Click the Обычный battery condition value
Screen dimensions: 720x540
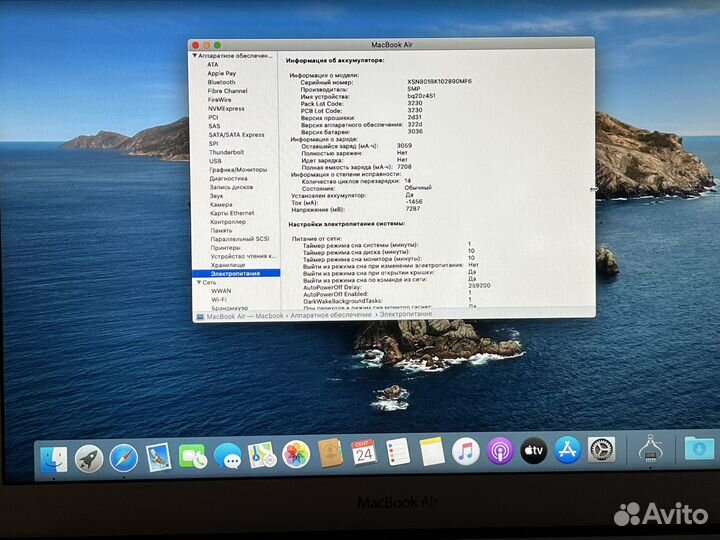pos(418,188)
